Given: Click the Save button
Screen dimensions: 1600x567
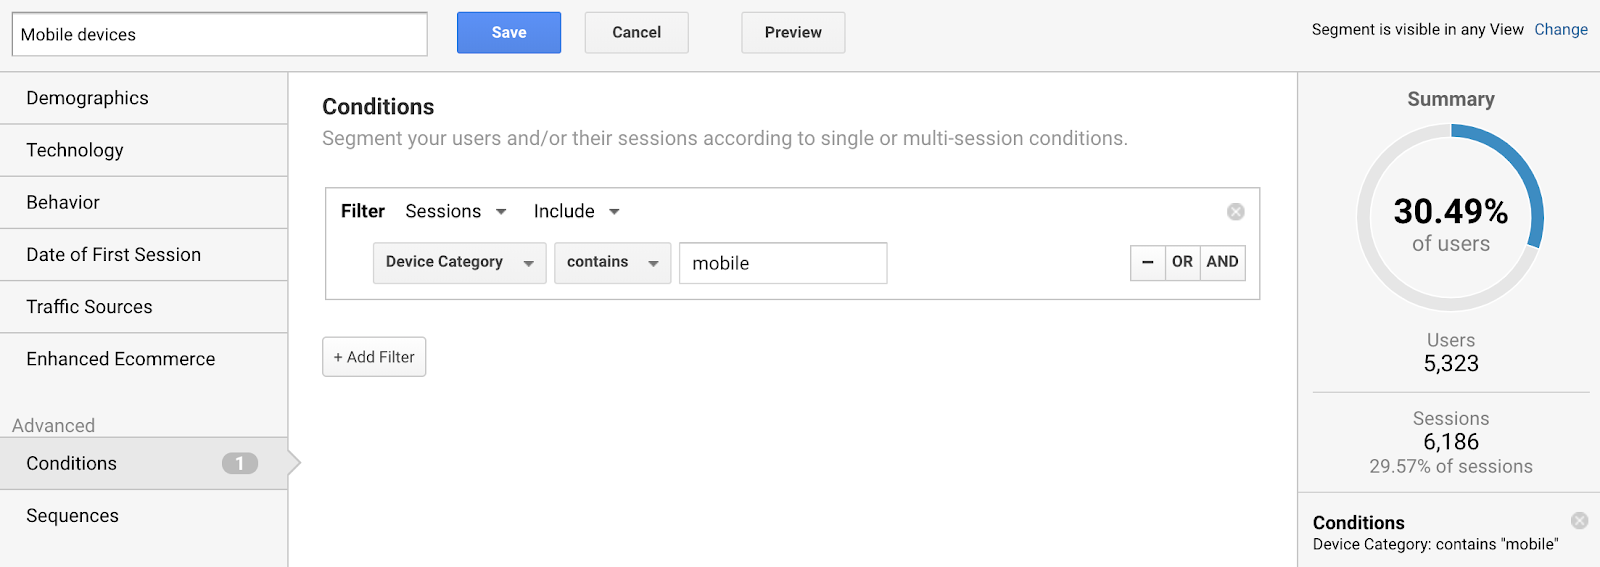Looking at the screenshot, I should [508, 33].
